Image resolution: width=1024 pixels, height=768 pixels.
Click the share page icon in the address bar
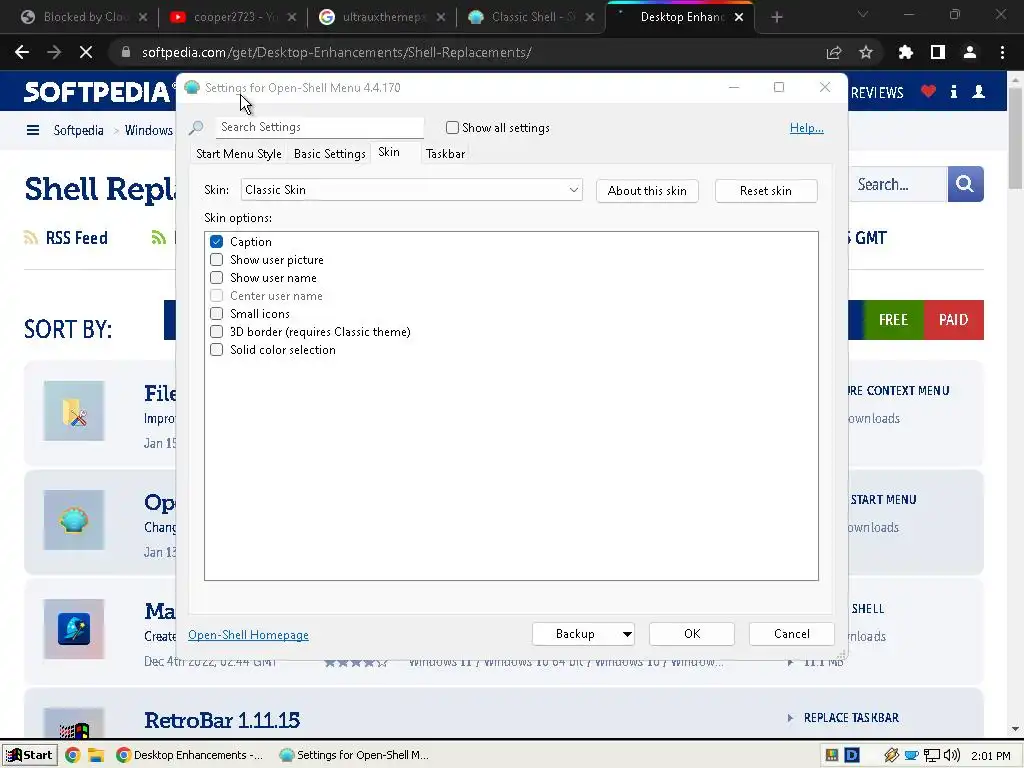[x=834, y=52]
